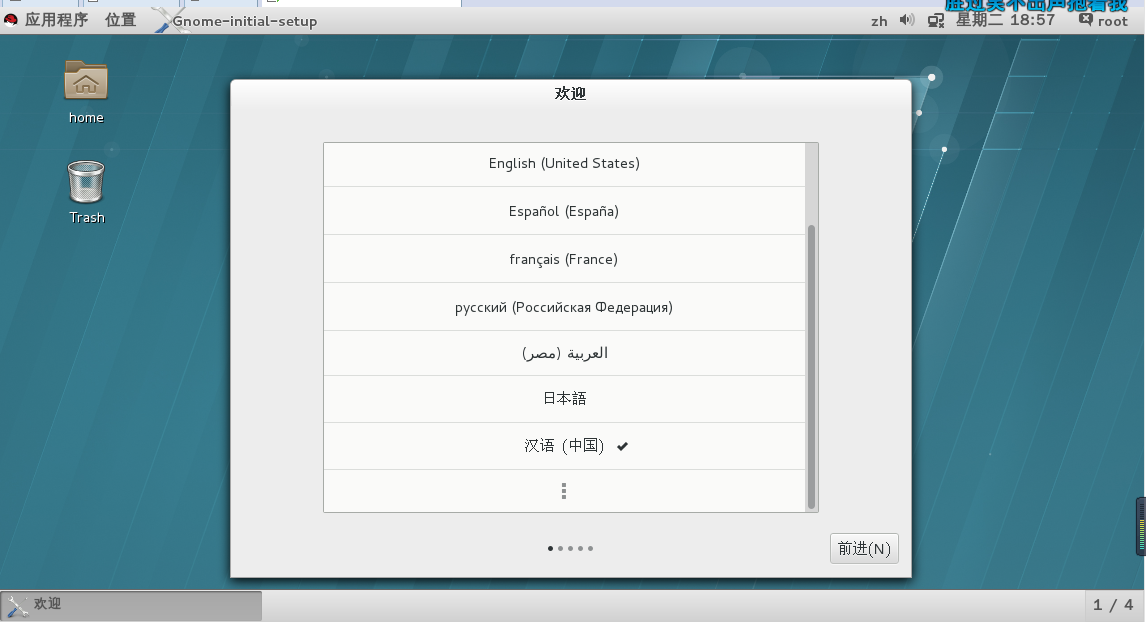Select English (United States) language
The image size is (1146, 622).
pyautogui.click(x=564, y=164)
